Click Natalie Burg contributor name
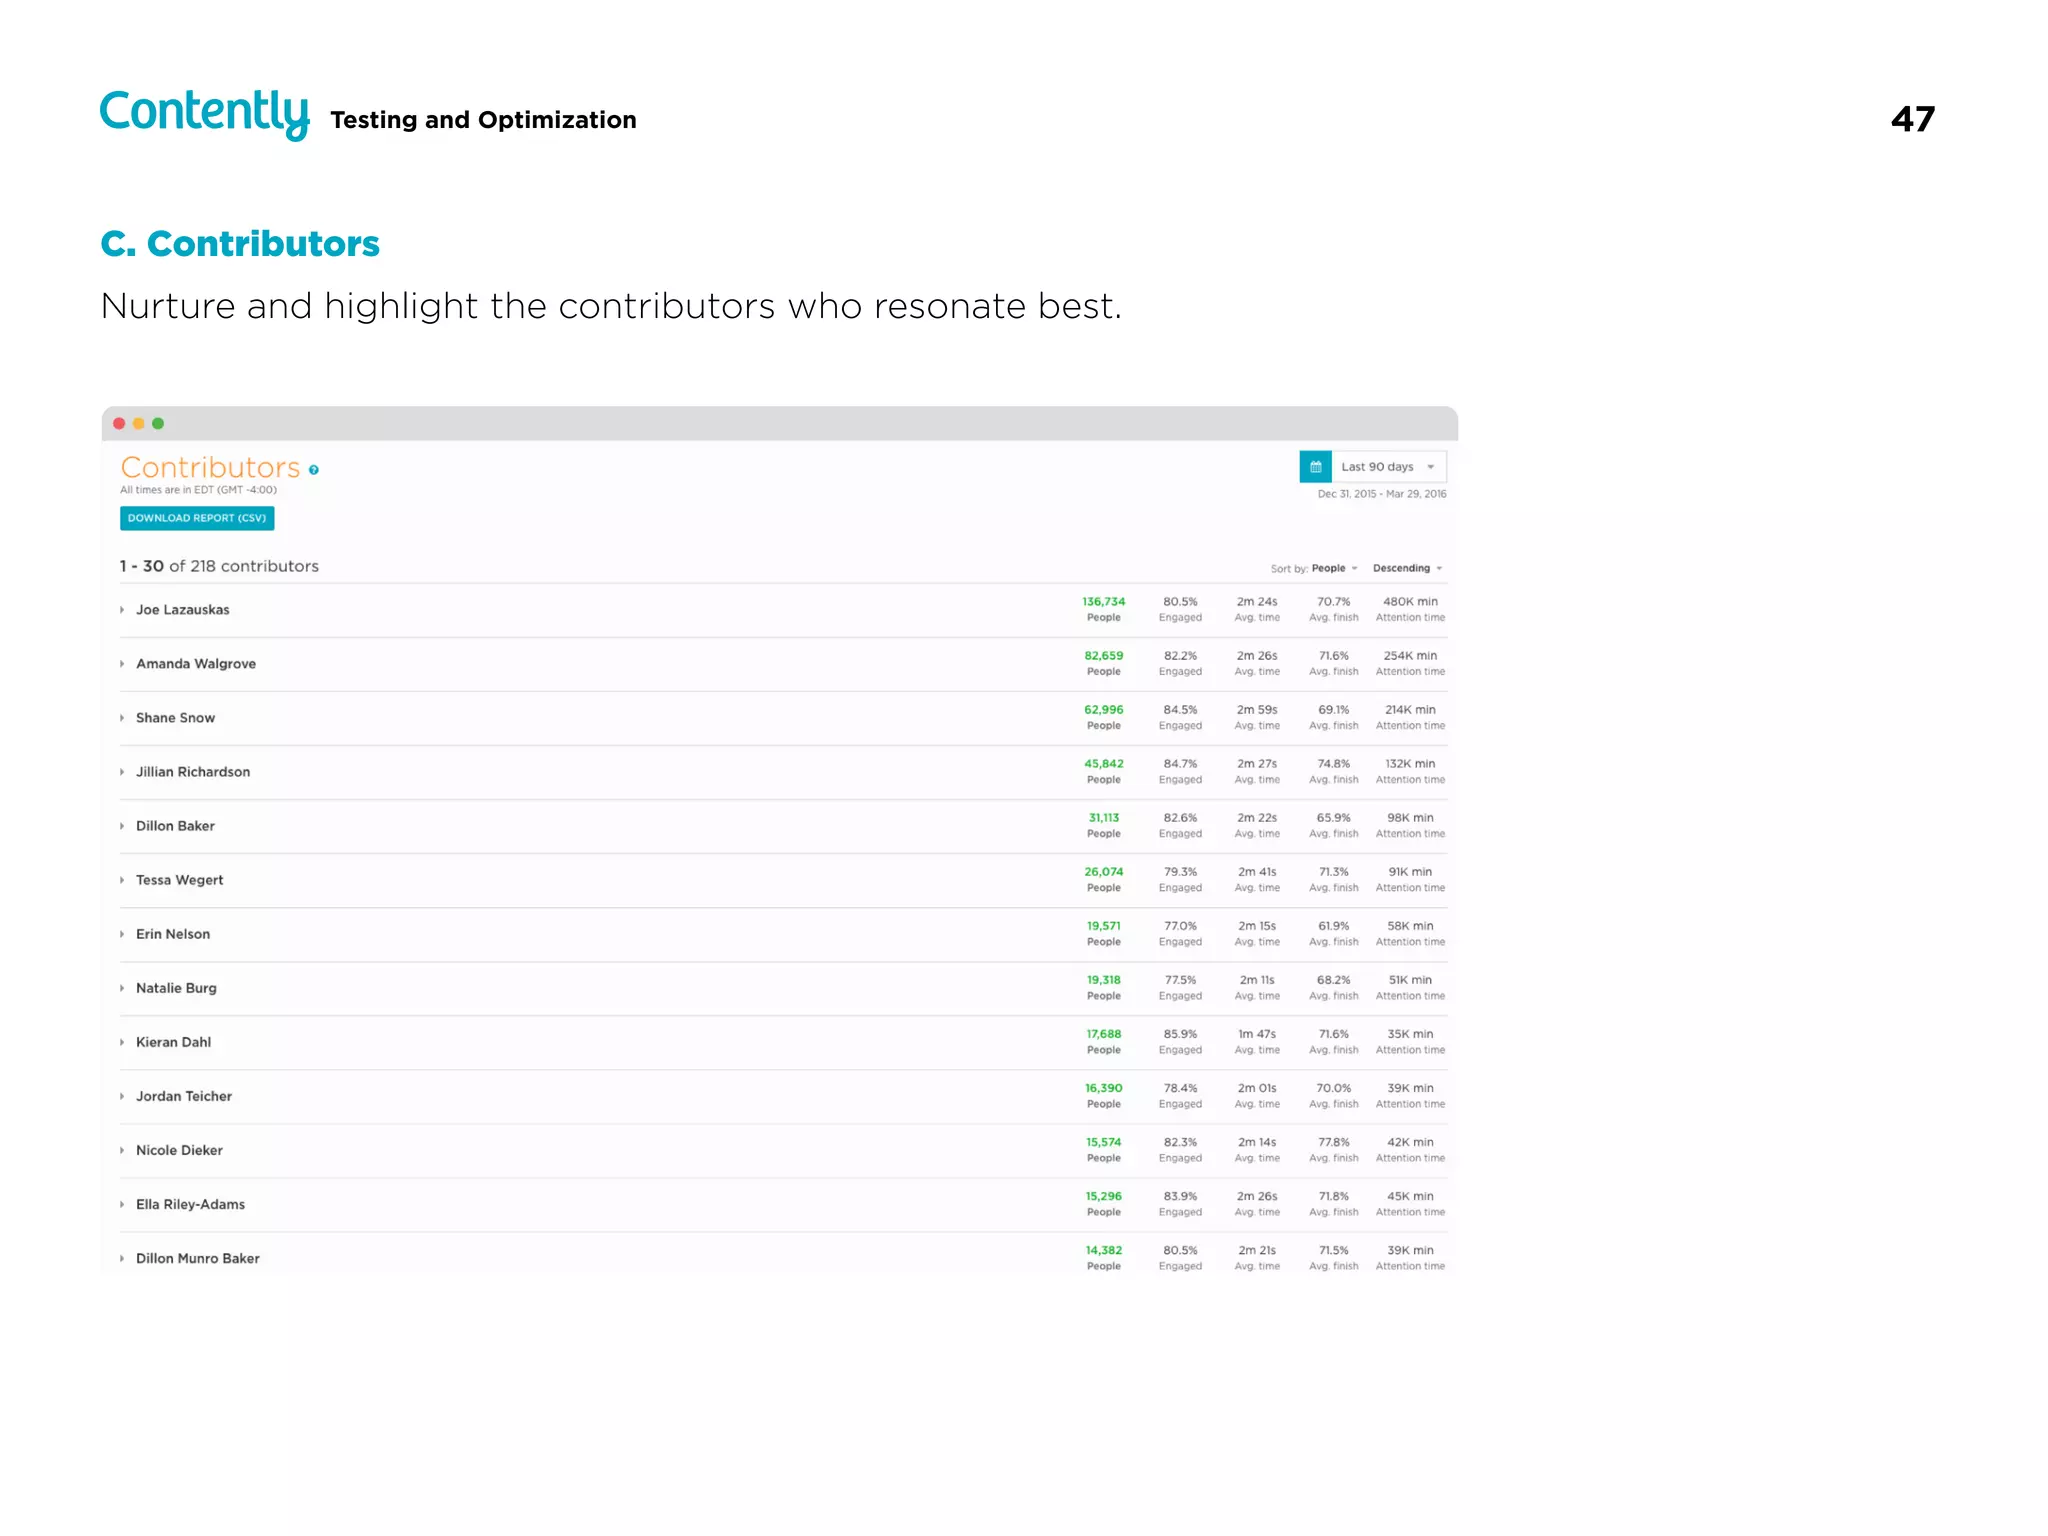 pos(176,988)
